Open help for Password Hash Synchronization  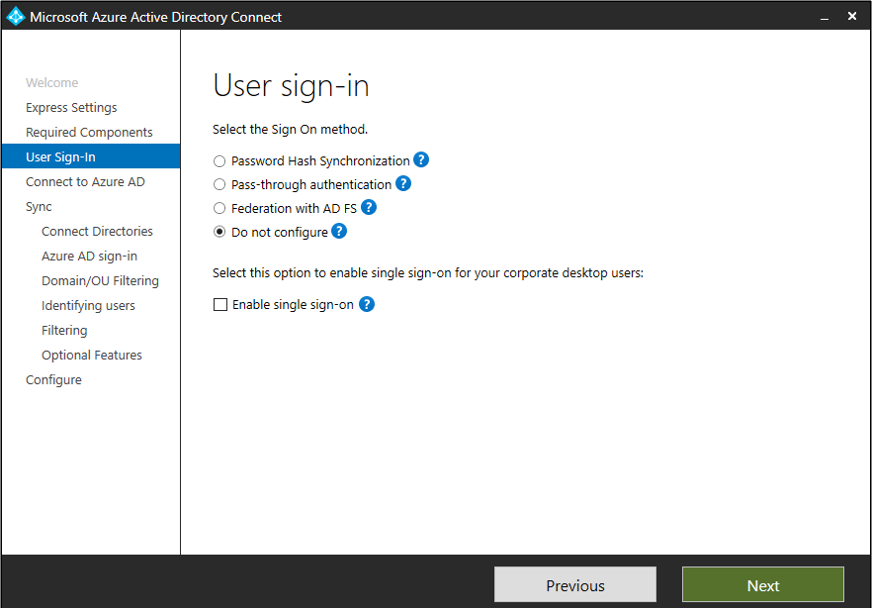click(x=421, y=159)
